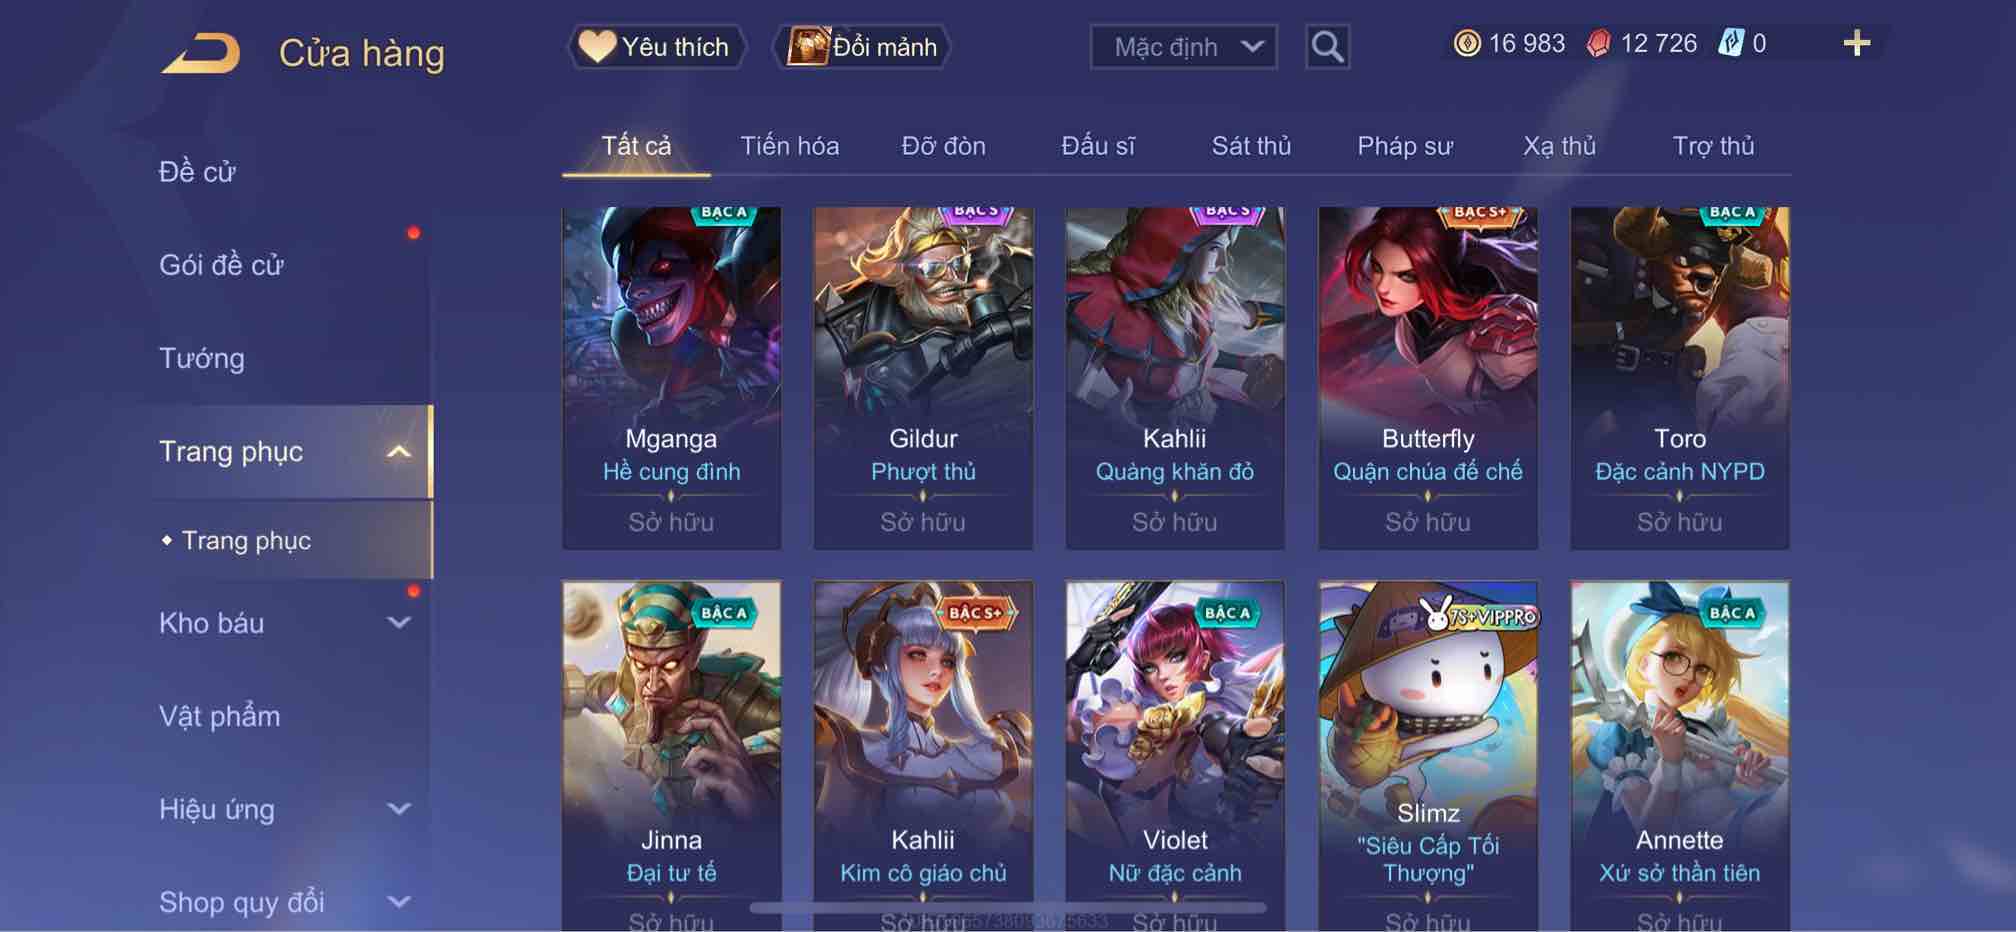Screen dimensions: 2016x932
Task: Open Yêu thích heart favorites
Action: coord(657,47)
